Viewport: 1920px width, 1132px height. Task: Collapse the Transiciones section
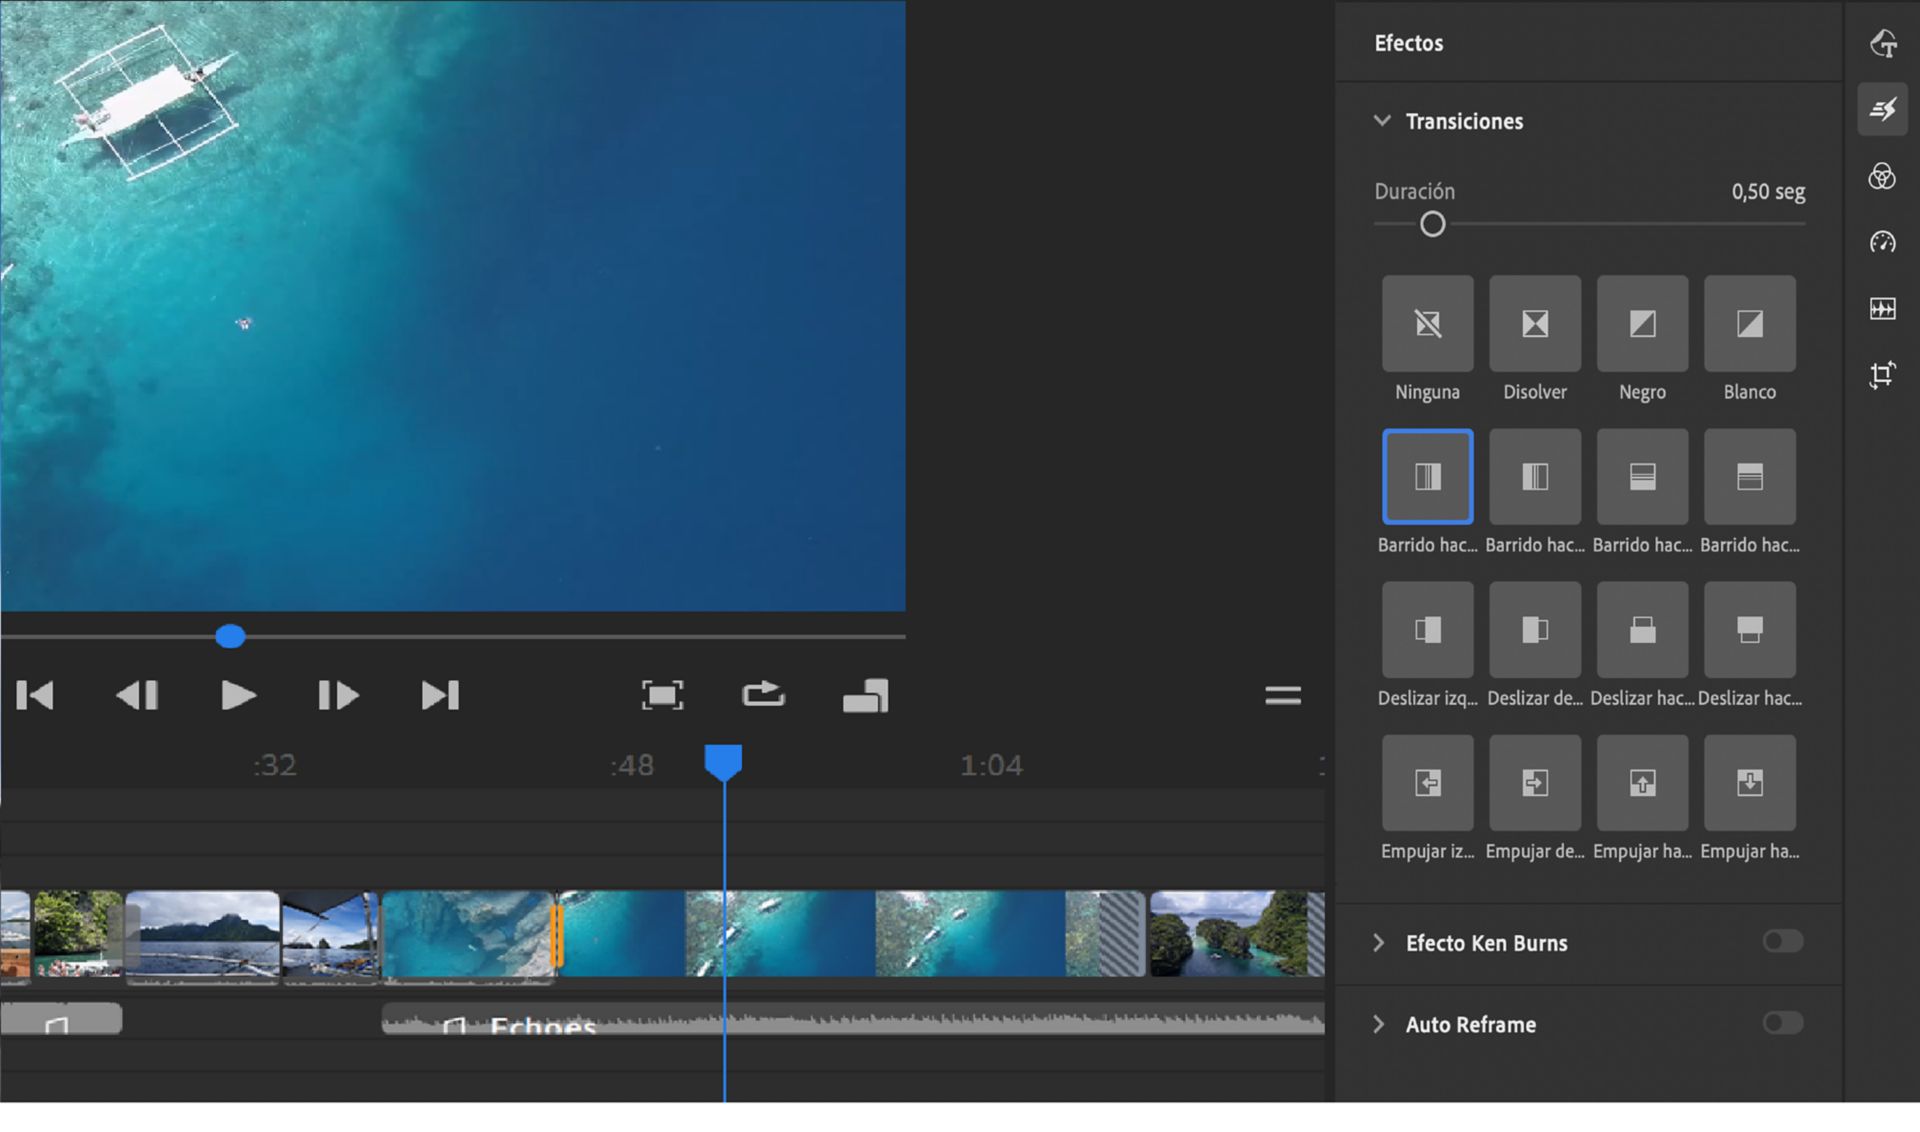tap(1382, 121)
